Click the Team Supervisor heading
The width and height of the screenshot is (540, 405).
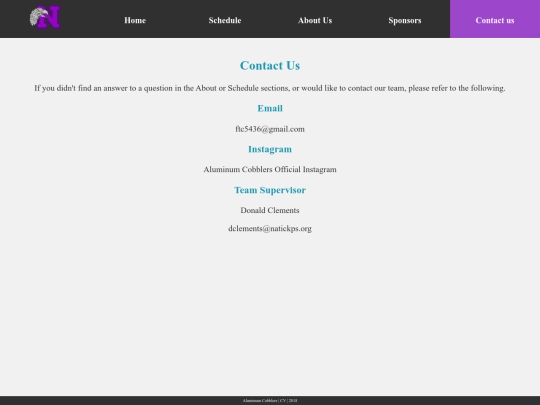270,190
